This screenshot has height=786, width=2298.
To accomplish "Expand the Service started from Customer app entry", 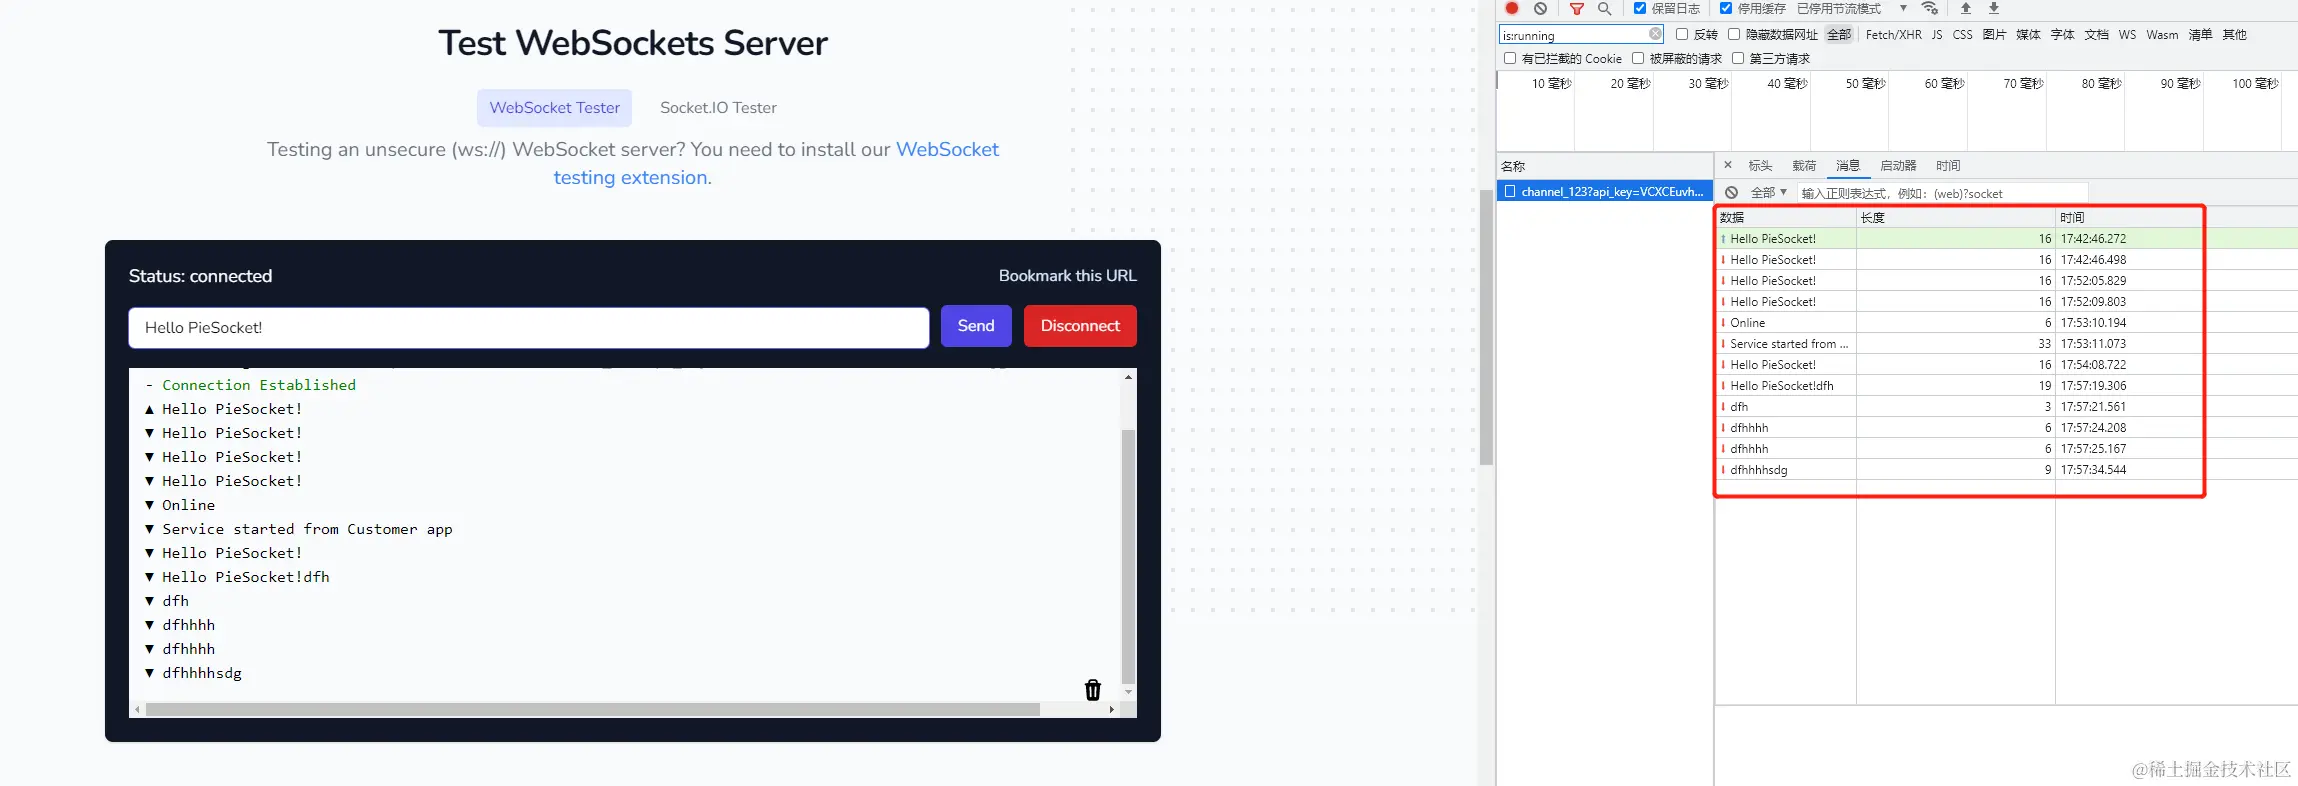I will click(149, 529).
